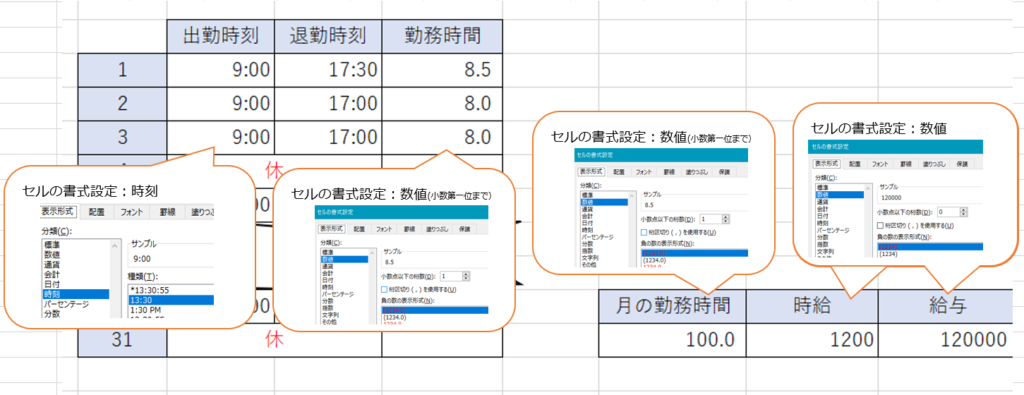Screen dimensions: 1024x395
Task: Click decimal places spinner in dialog above 月の勤務時間
Action: pos(725,219)
